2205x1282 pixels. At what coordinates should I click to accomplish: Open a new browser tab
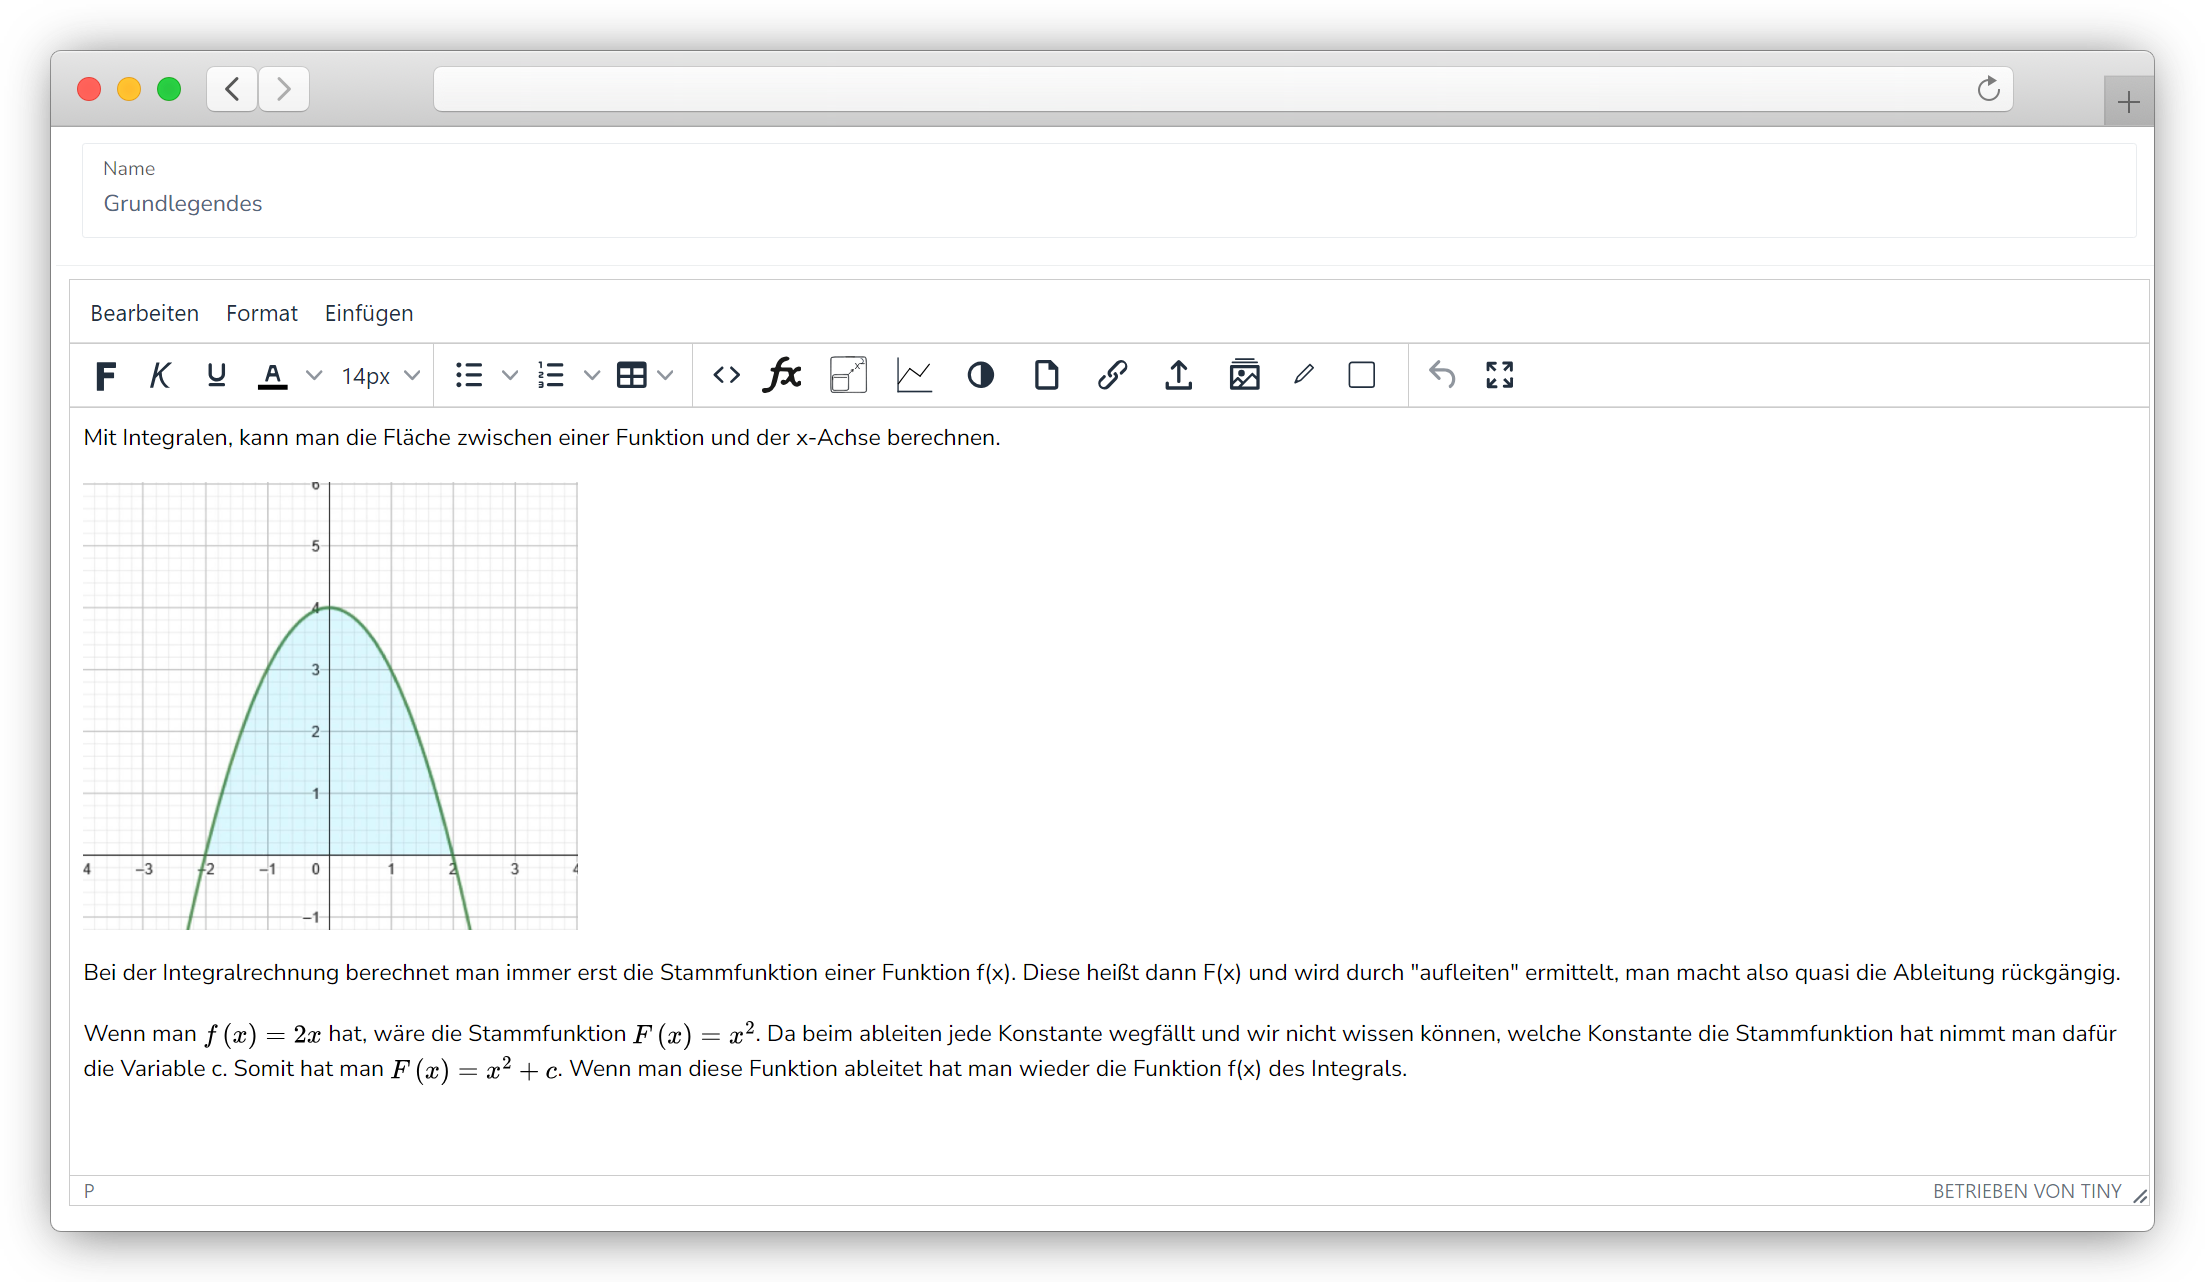tap(2128, 101)
